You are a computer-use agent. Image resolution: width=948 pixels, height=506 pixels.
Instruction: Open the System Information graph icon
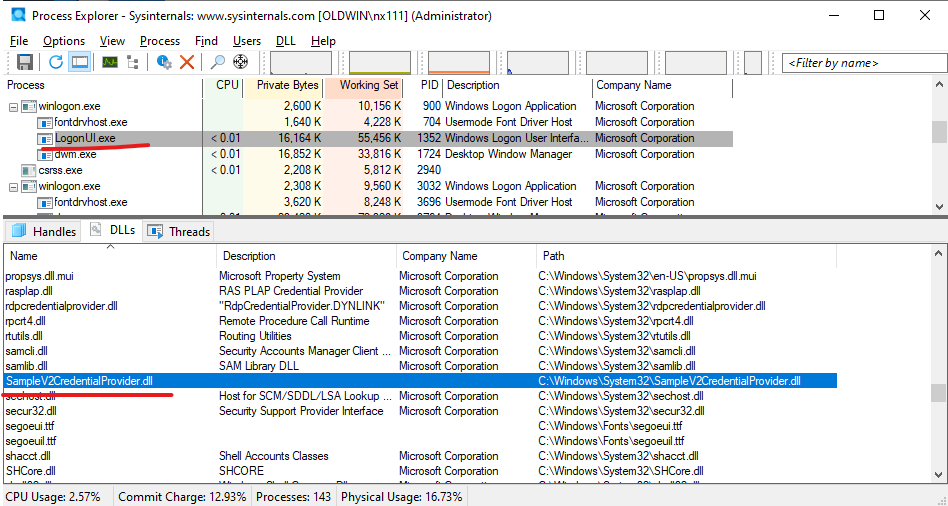coord(109,62)
